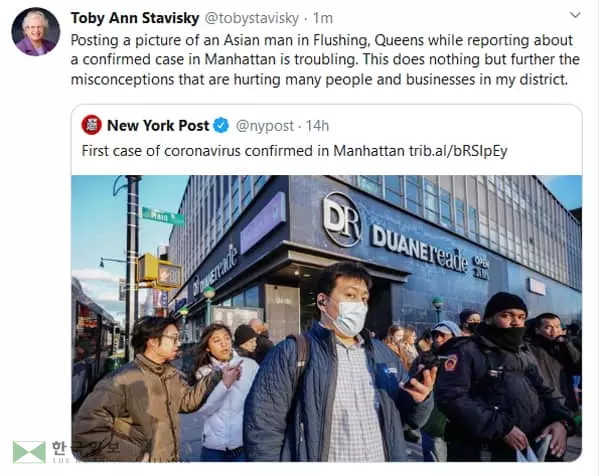This screenshot has height=476, width=600.
Task: Open the 1m tweet timestamp
Action: click(x=323, y=18)
